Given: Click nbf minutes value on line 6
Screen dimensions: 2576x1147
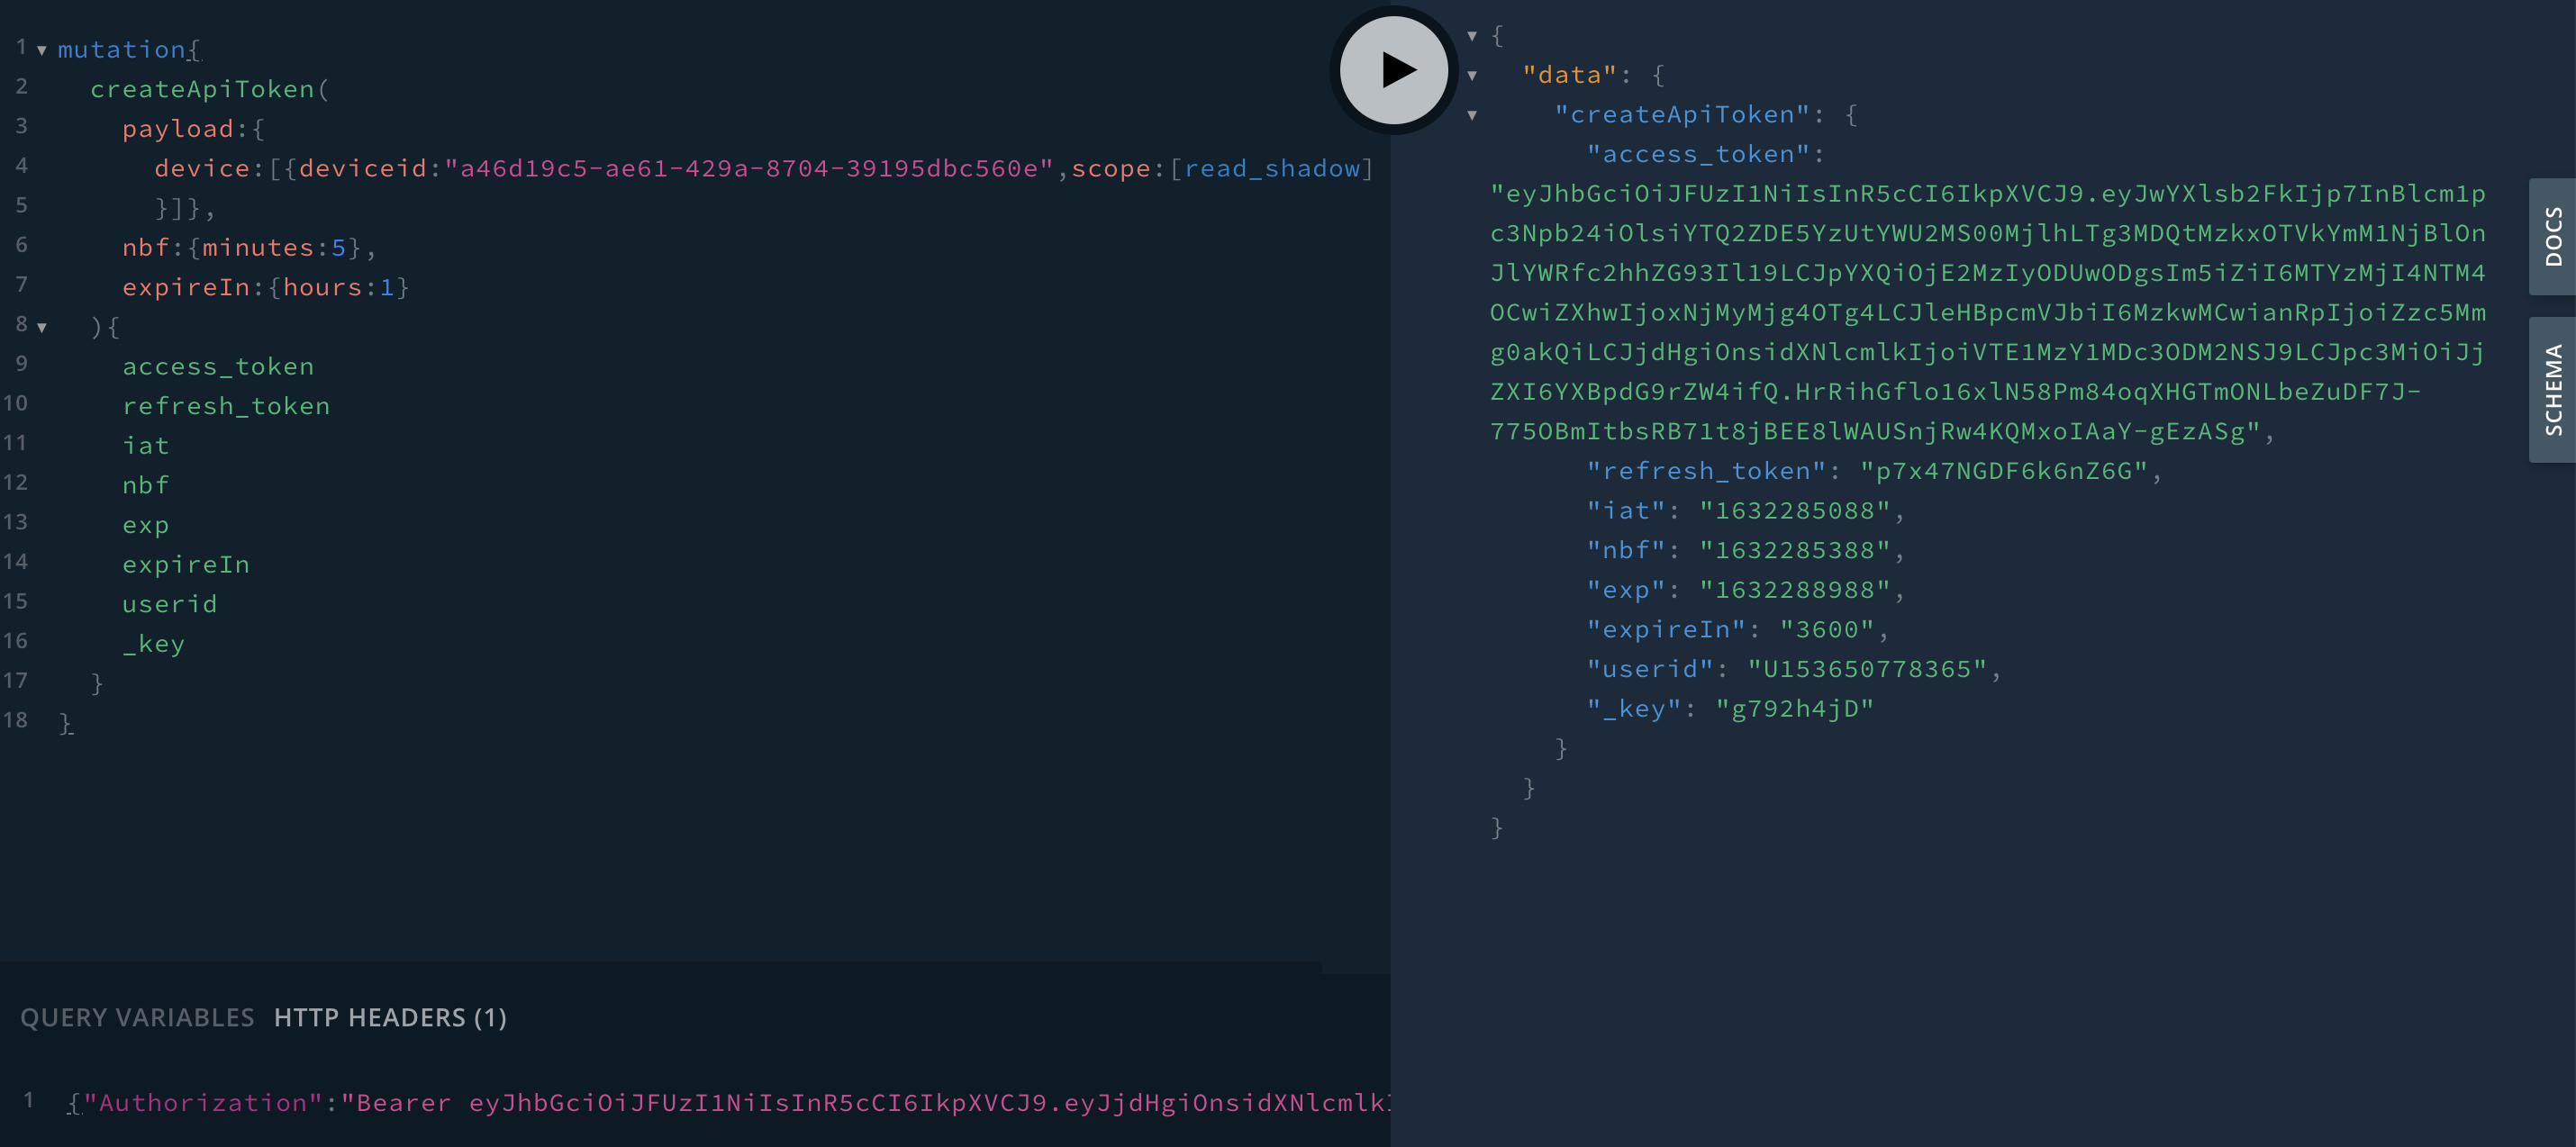Looking at the screenshot, I should (338, 248).
